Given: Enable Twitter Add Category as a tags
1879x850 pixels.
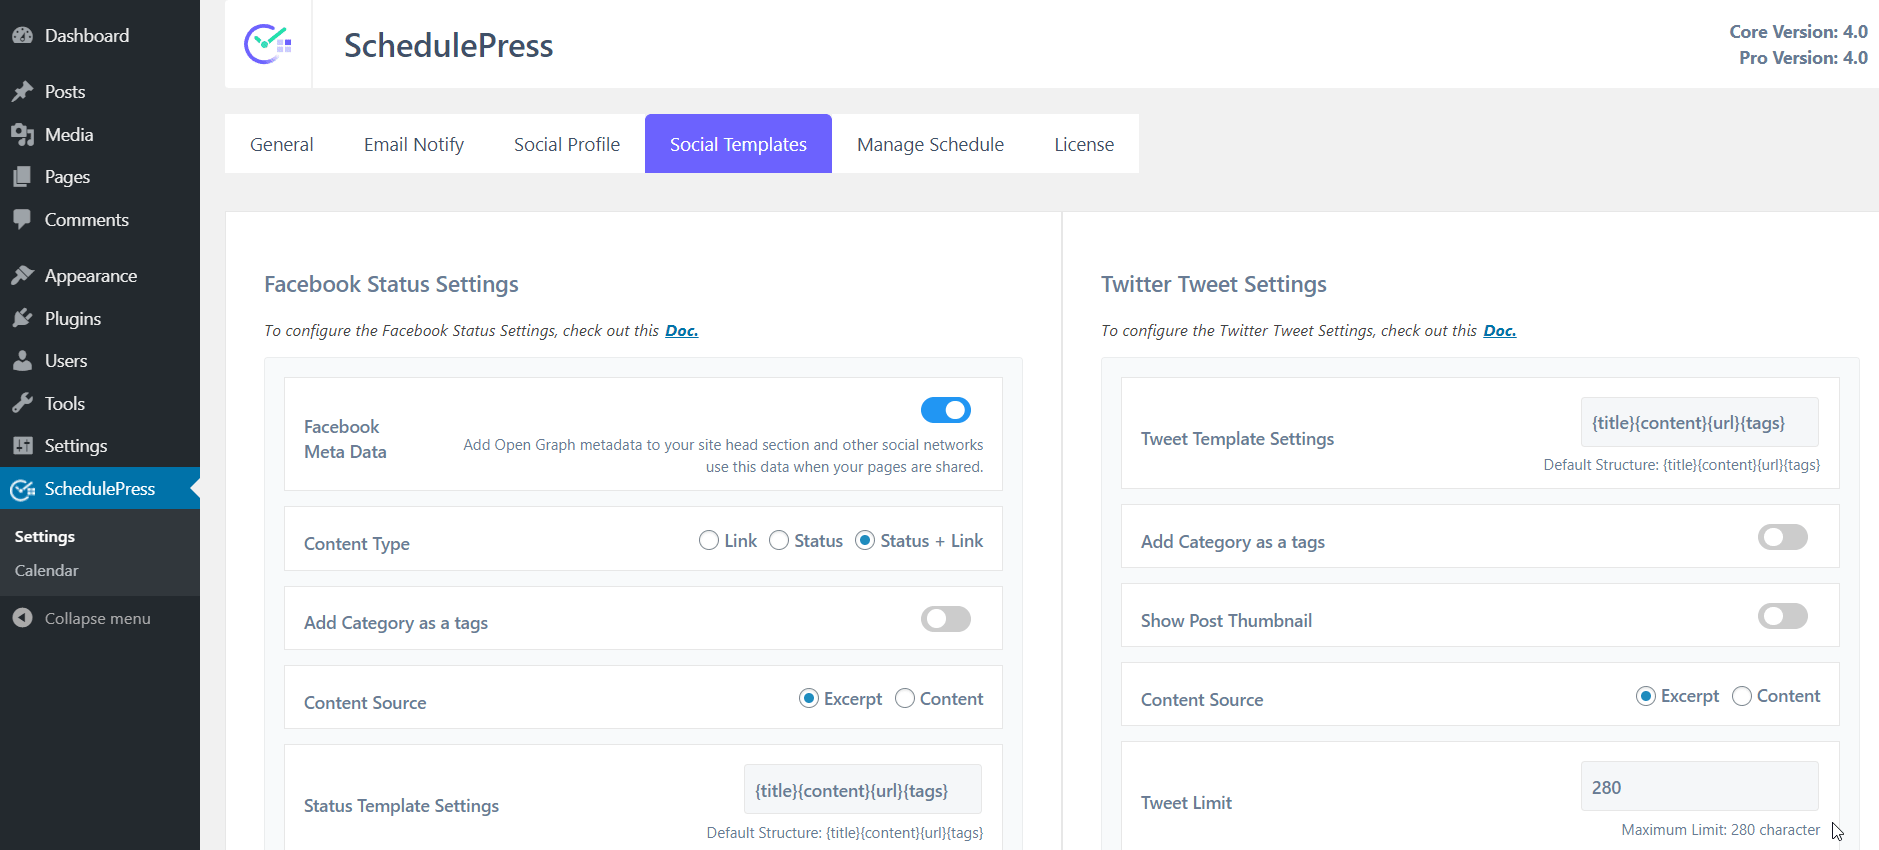Looking at the screenshot, I should [1783, 537].
